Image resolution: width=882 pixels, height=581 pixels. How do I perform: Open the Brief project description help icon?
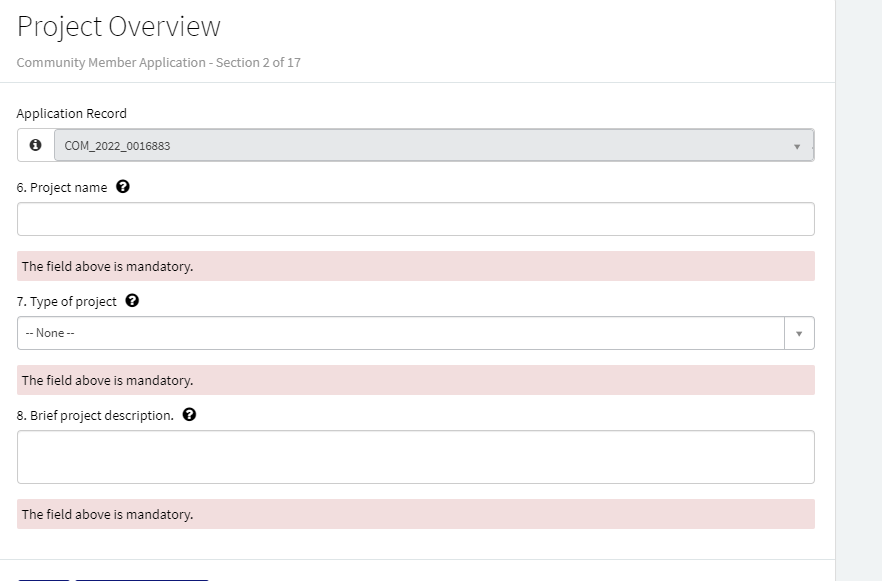click(189, 415)
